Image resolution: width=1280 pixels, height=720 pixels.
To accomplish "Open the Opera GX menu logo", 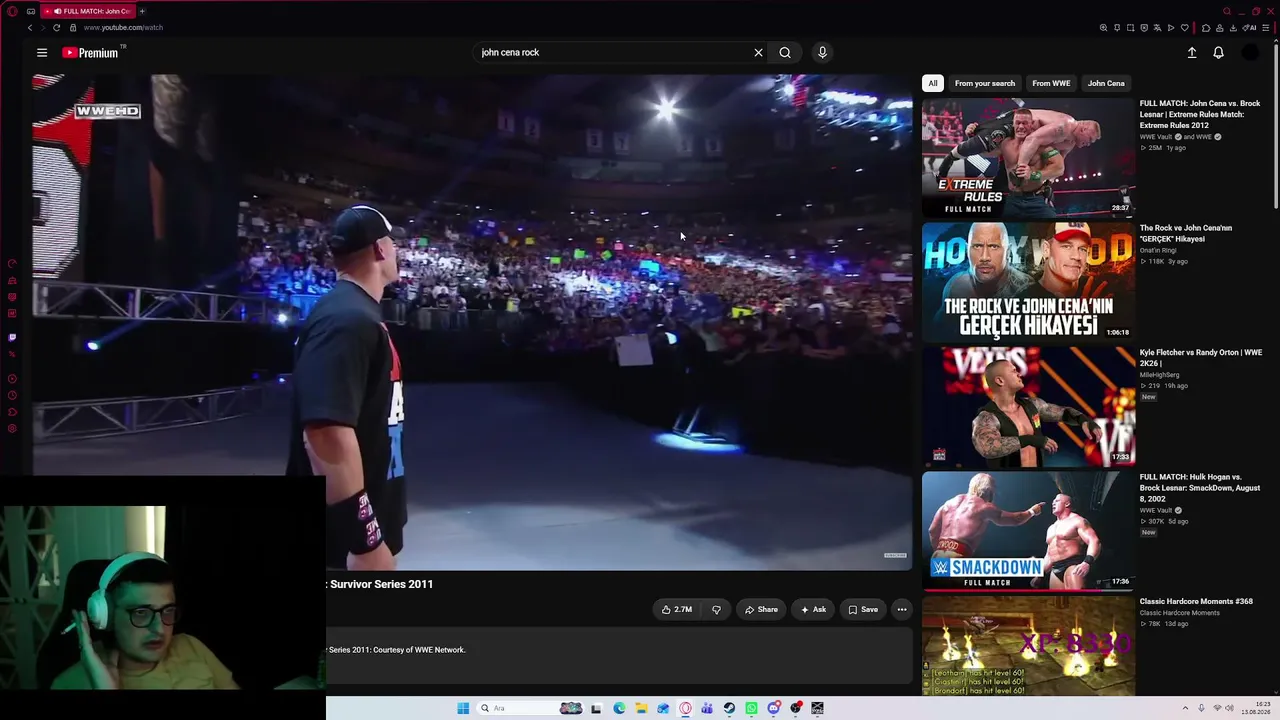I will pyautogui.click(x=12, y=11).
